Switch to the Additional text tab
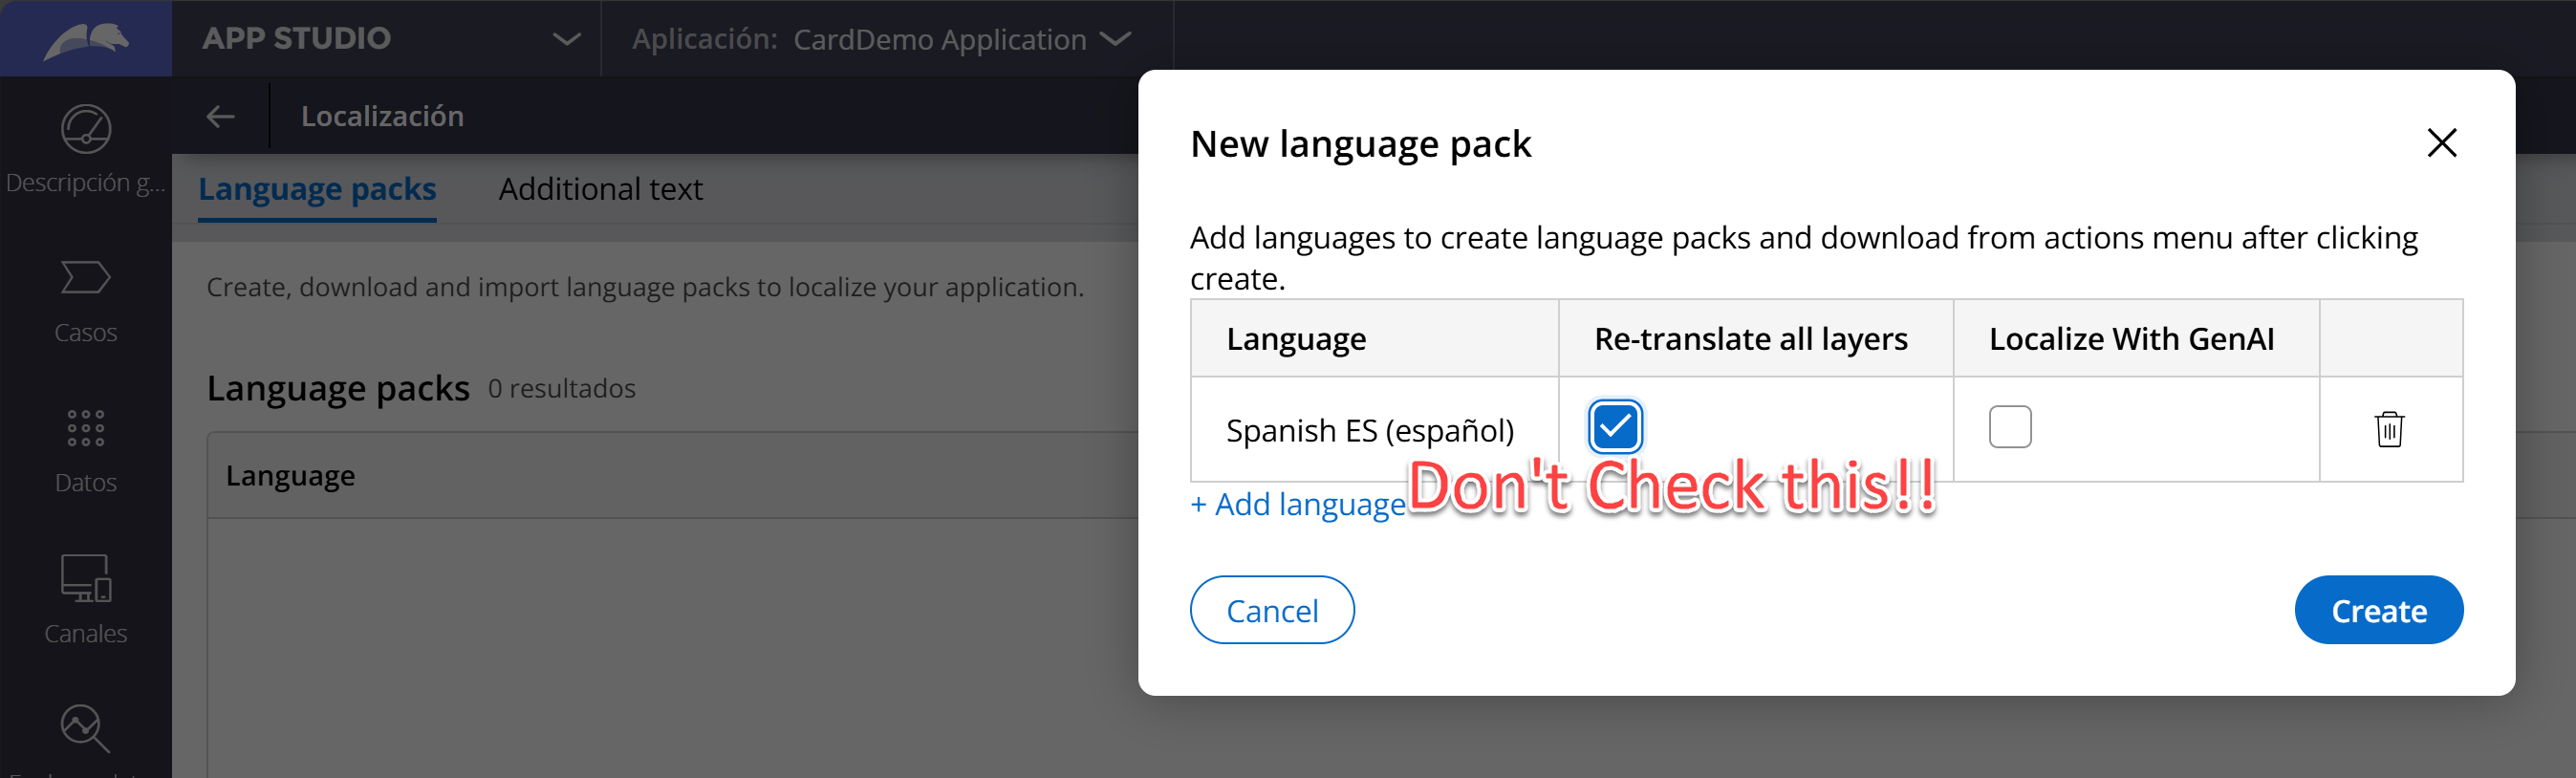 tap(600, 189)
